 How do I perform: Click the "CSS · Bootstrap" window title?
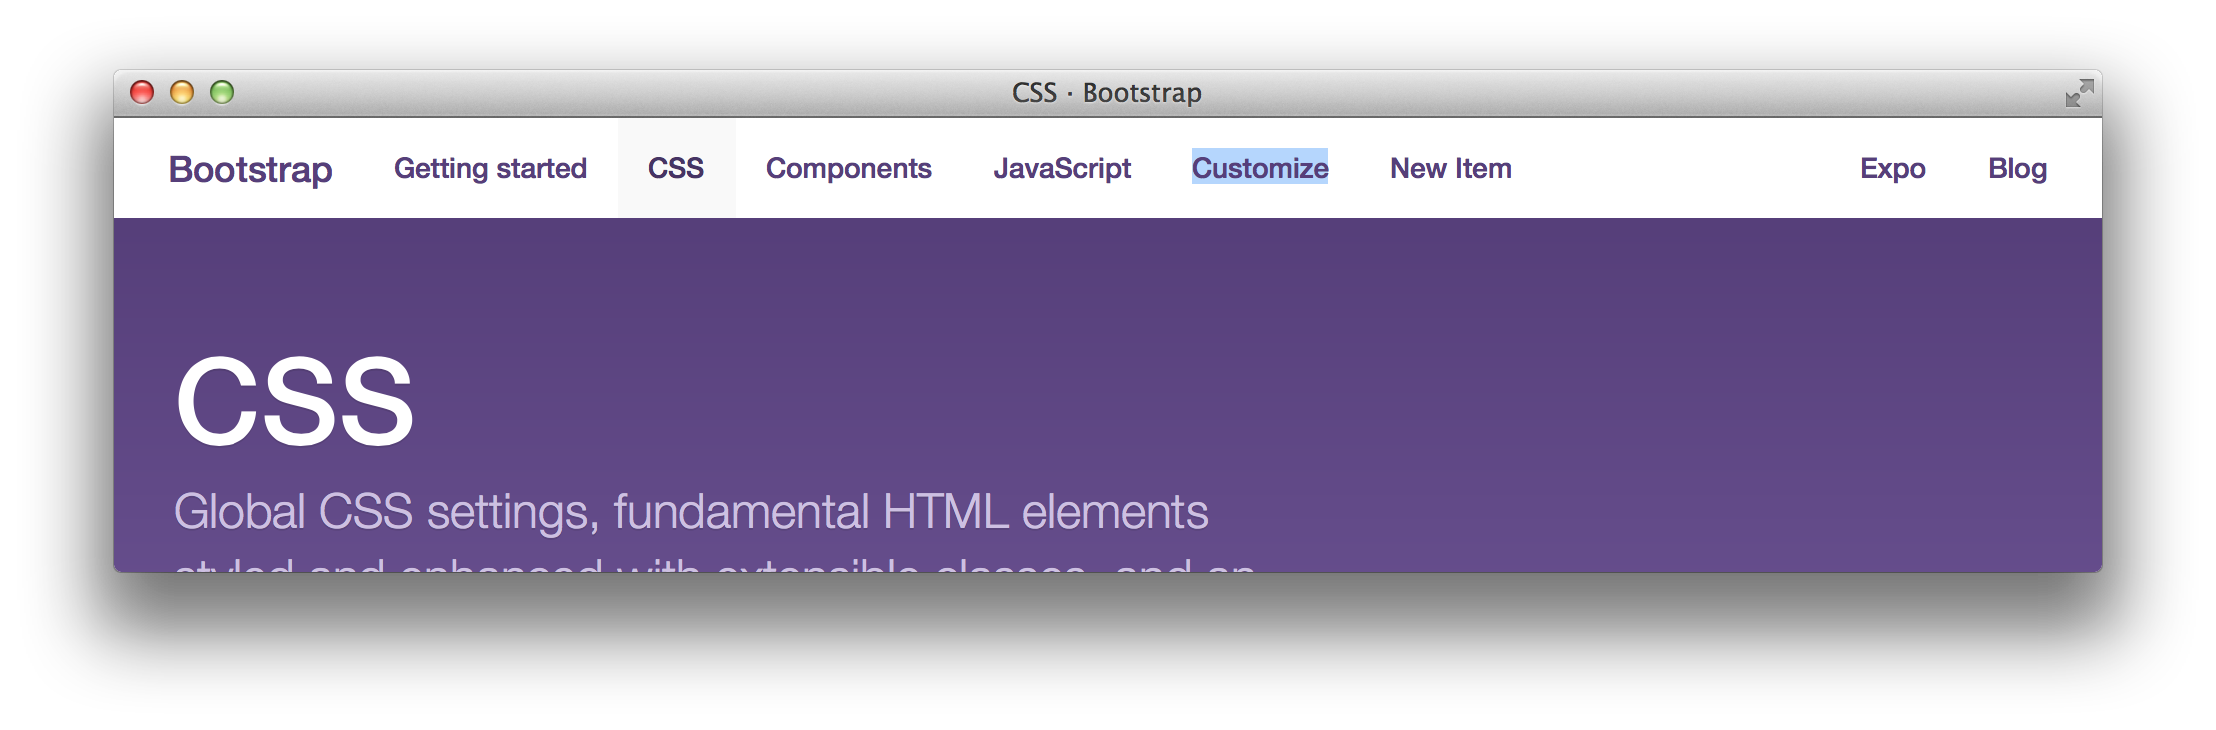[x=1106, y=93]
